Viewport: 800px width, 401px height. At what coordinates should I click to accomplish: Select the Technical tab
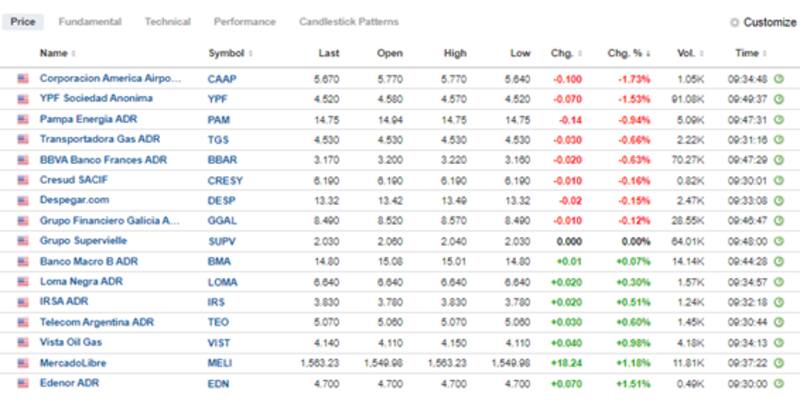pyautogui.click(x=167, y=21)
